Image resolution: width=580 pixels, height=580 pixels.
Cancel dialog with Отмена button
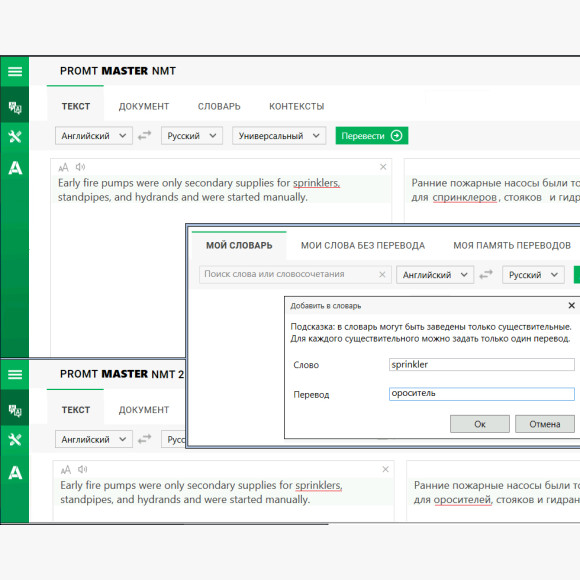(545, 424)
